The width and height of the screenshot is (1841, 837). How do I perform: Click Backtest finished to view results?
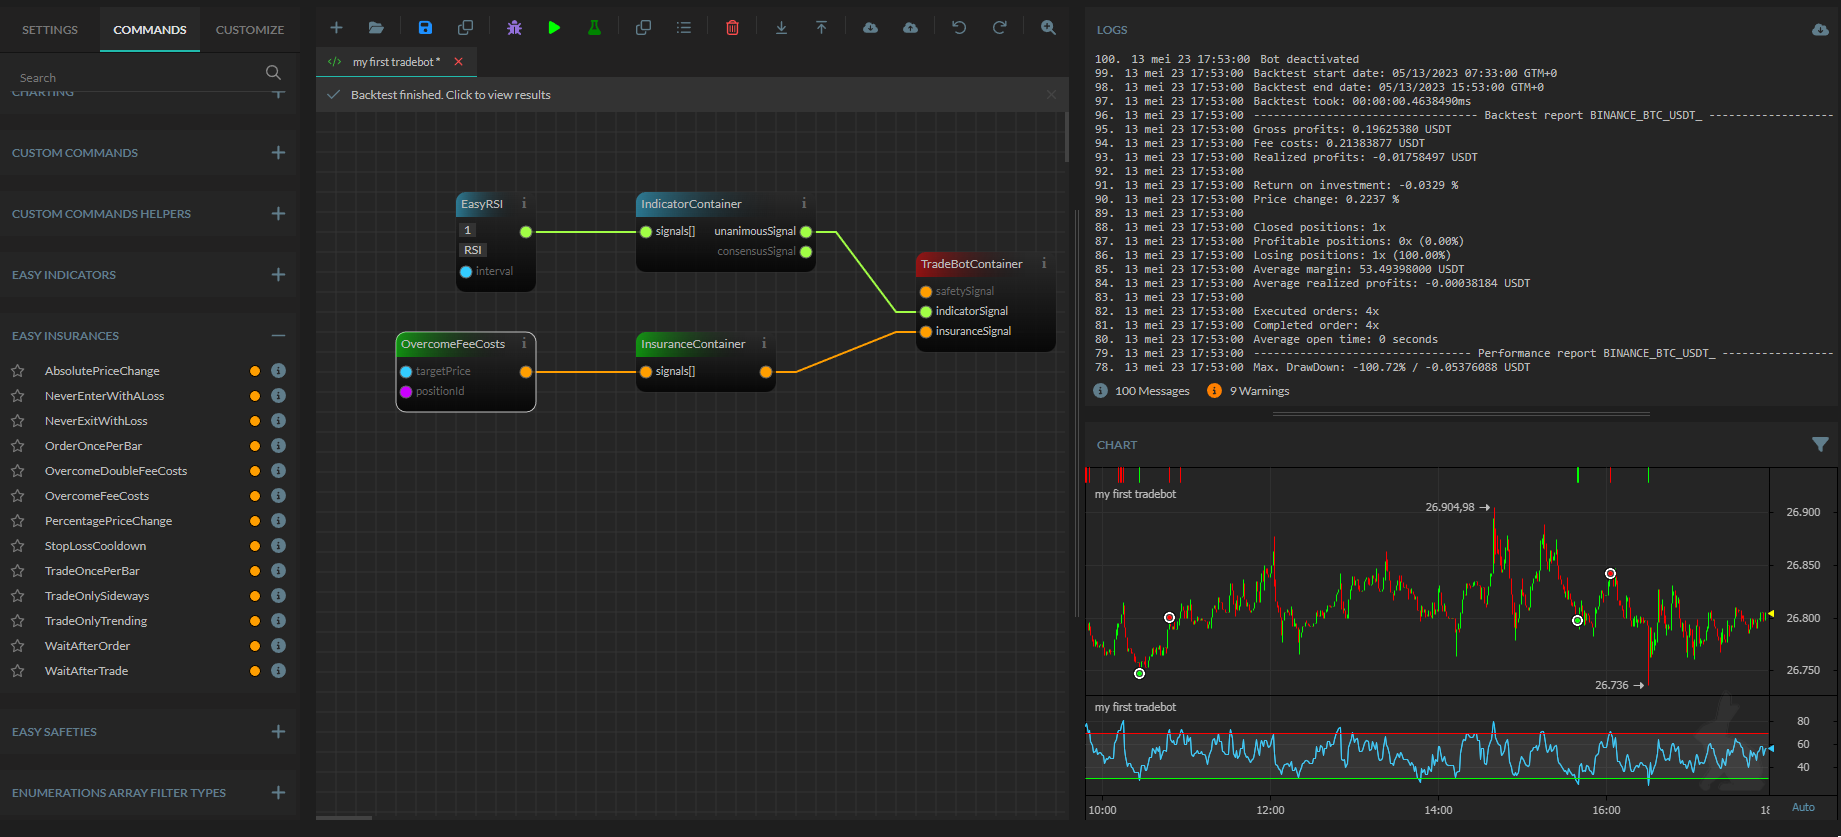451,95
